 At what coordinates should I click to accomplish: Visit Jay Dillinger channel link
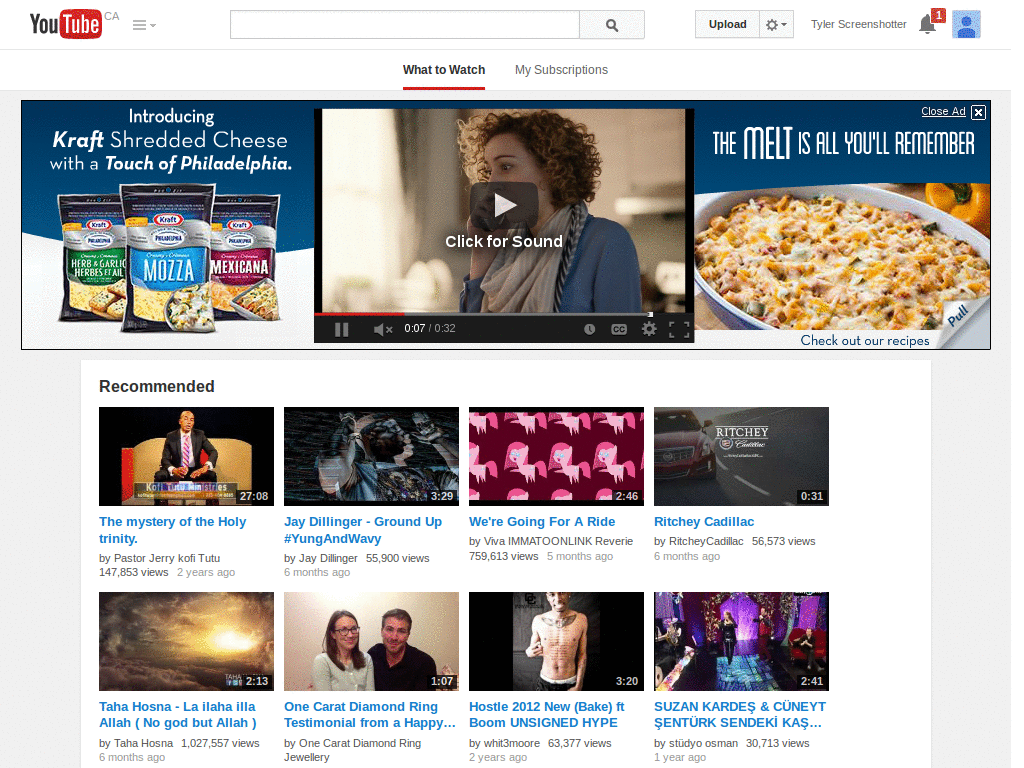(x=328, y=558)
